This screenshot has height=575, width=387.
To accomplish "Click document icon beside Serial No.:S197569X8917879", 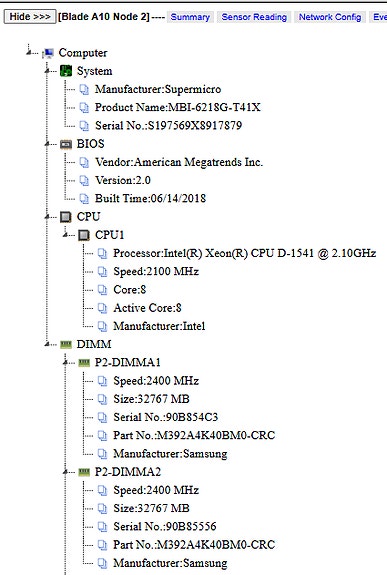I will click(x=84, y=126).
